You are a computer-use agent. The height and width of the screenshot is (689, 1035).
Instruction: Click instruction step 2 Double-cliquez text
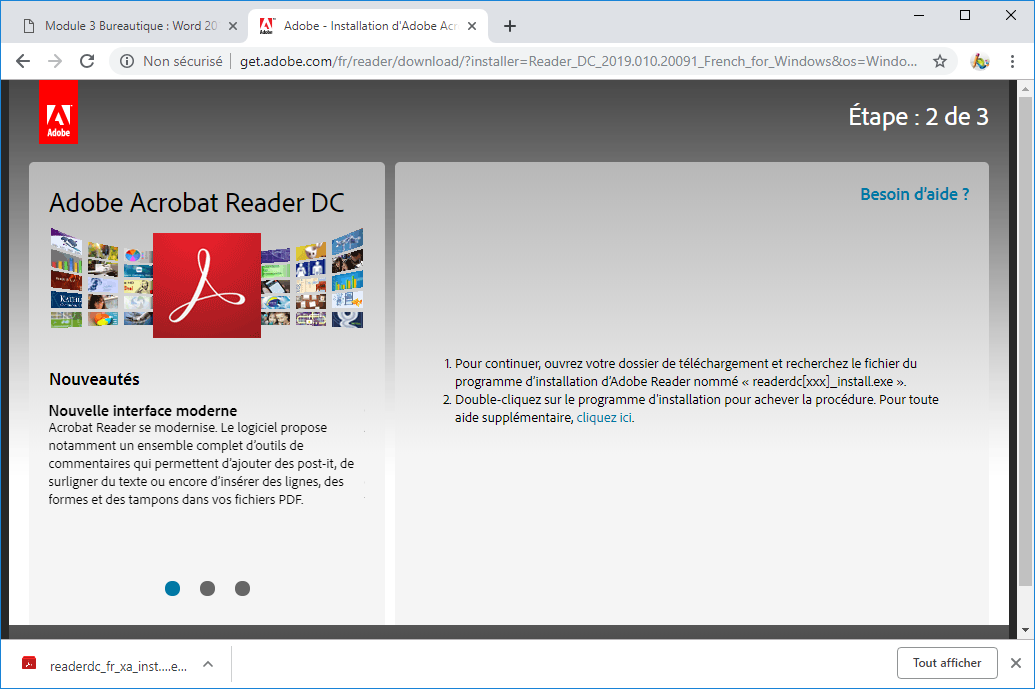(696, 409)
